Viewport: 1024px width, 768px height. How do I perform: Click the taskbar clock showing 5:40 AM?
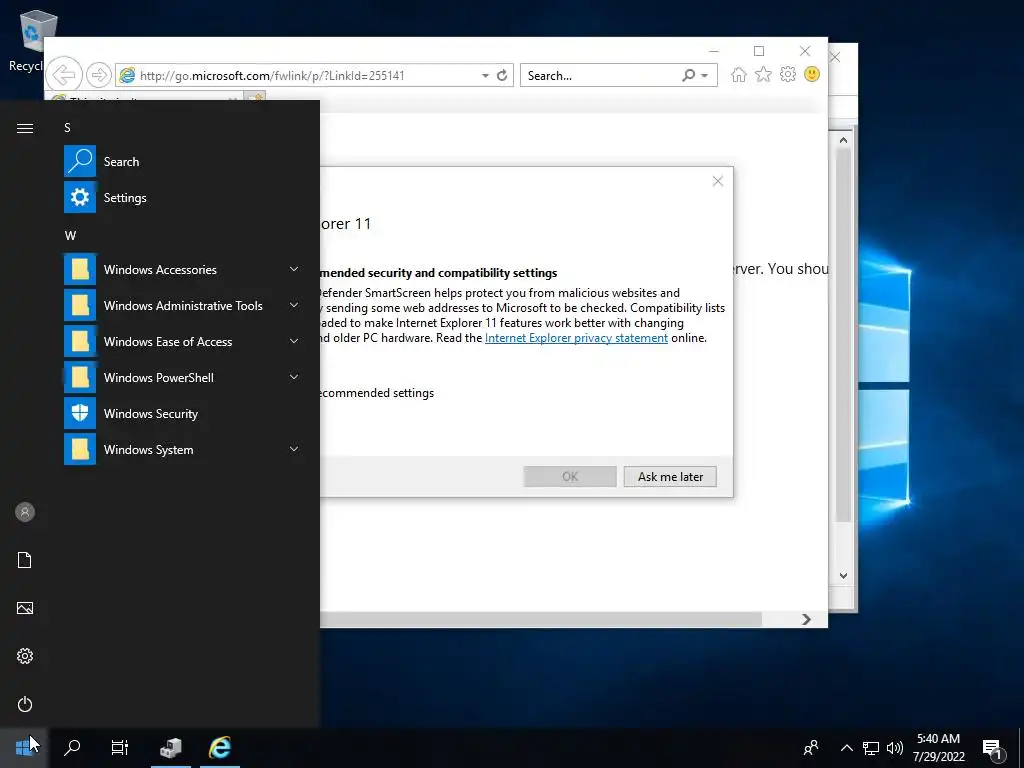pos(938,748)
